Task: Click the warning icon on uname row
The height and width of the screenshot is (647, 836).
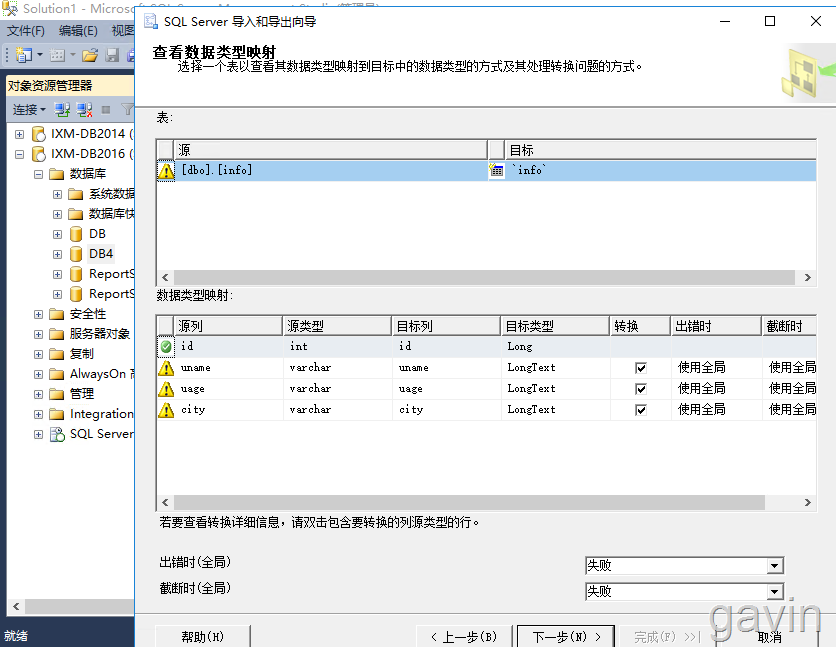Action: [x=166, y=368]
